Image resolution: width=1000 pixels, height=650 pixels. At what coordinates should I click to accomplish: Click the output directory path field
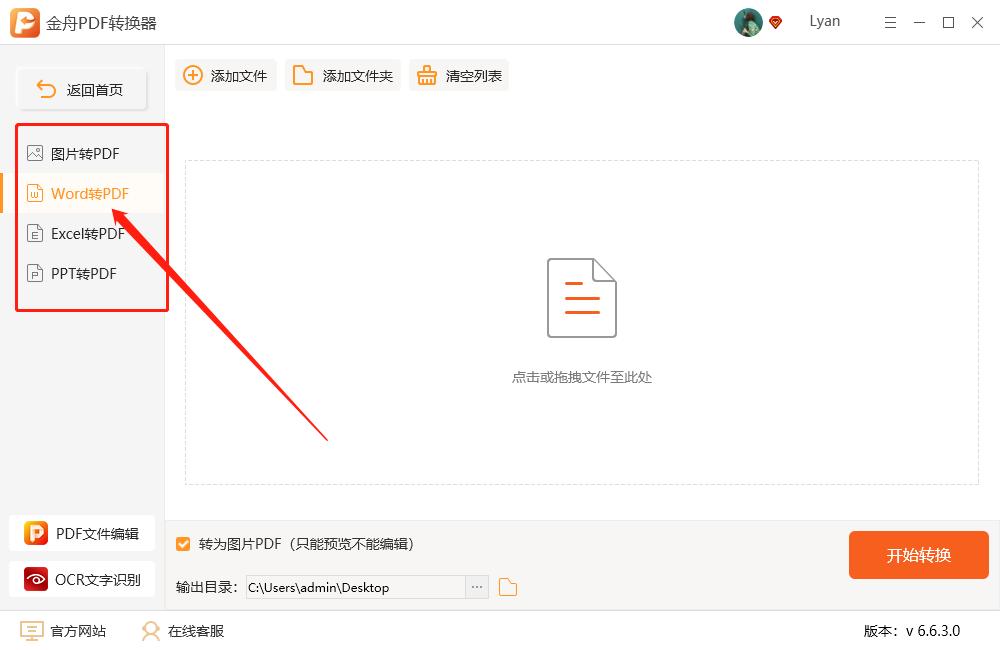(360, 588)
